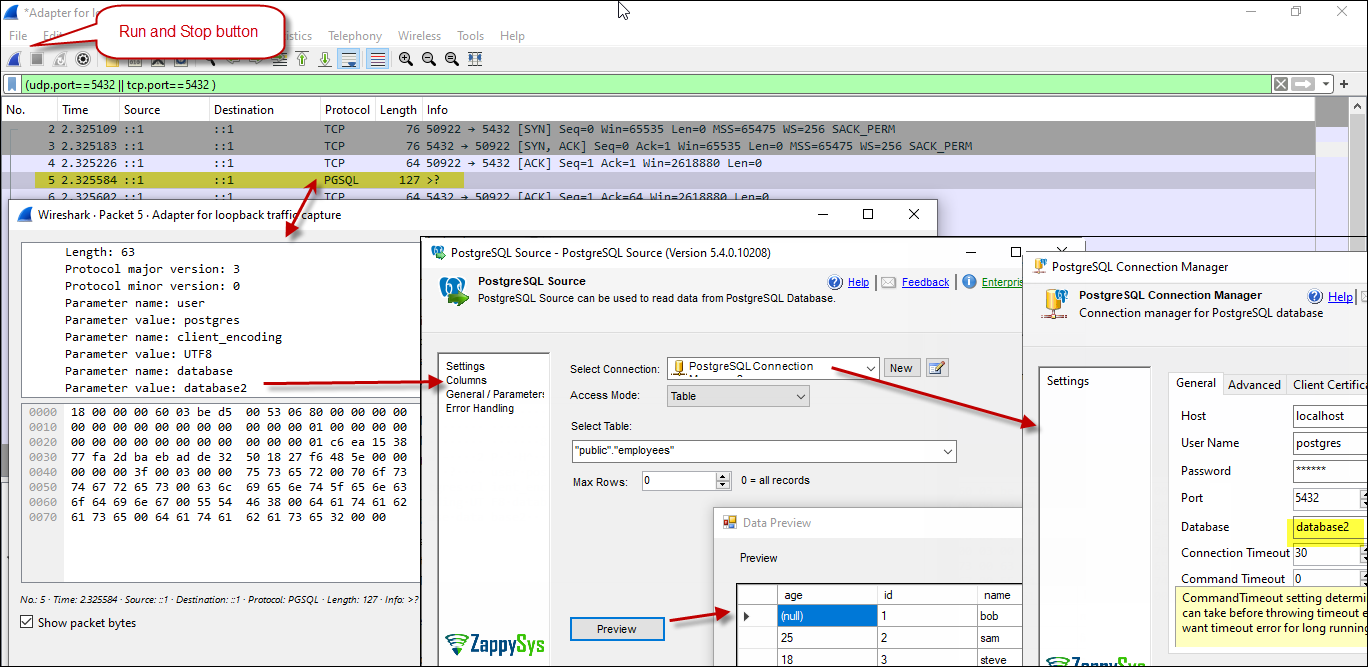Viewport: 1368px width, 667px height.
Task: Sort packets by Destination column header
Action: [x=264, y=110]
